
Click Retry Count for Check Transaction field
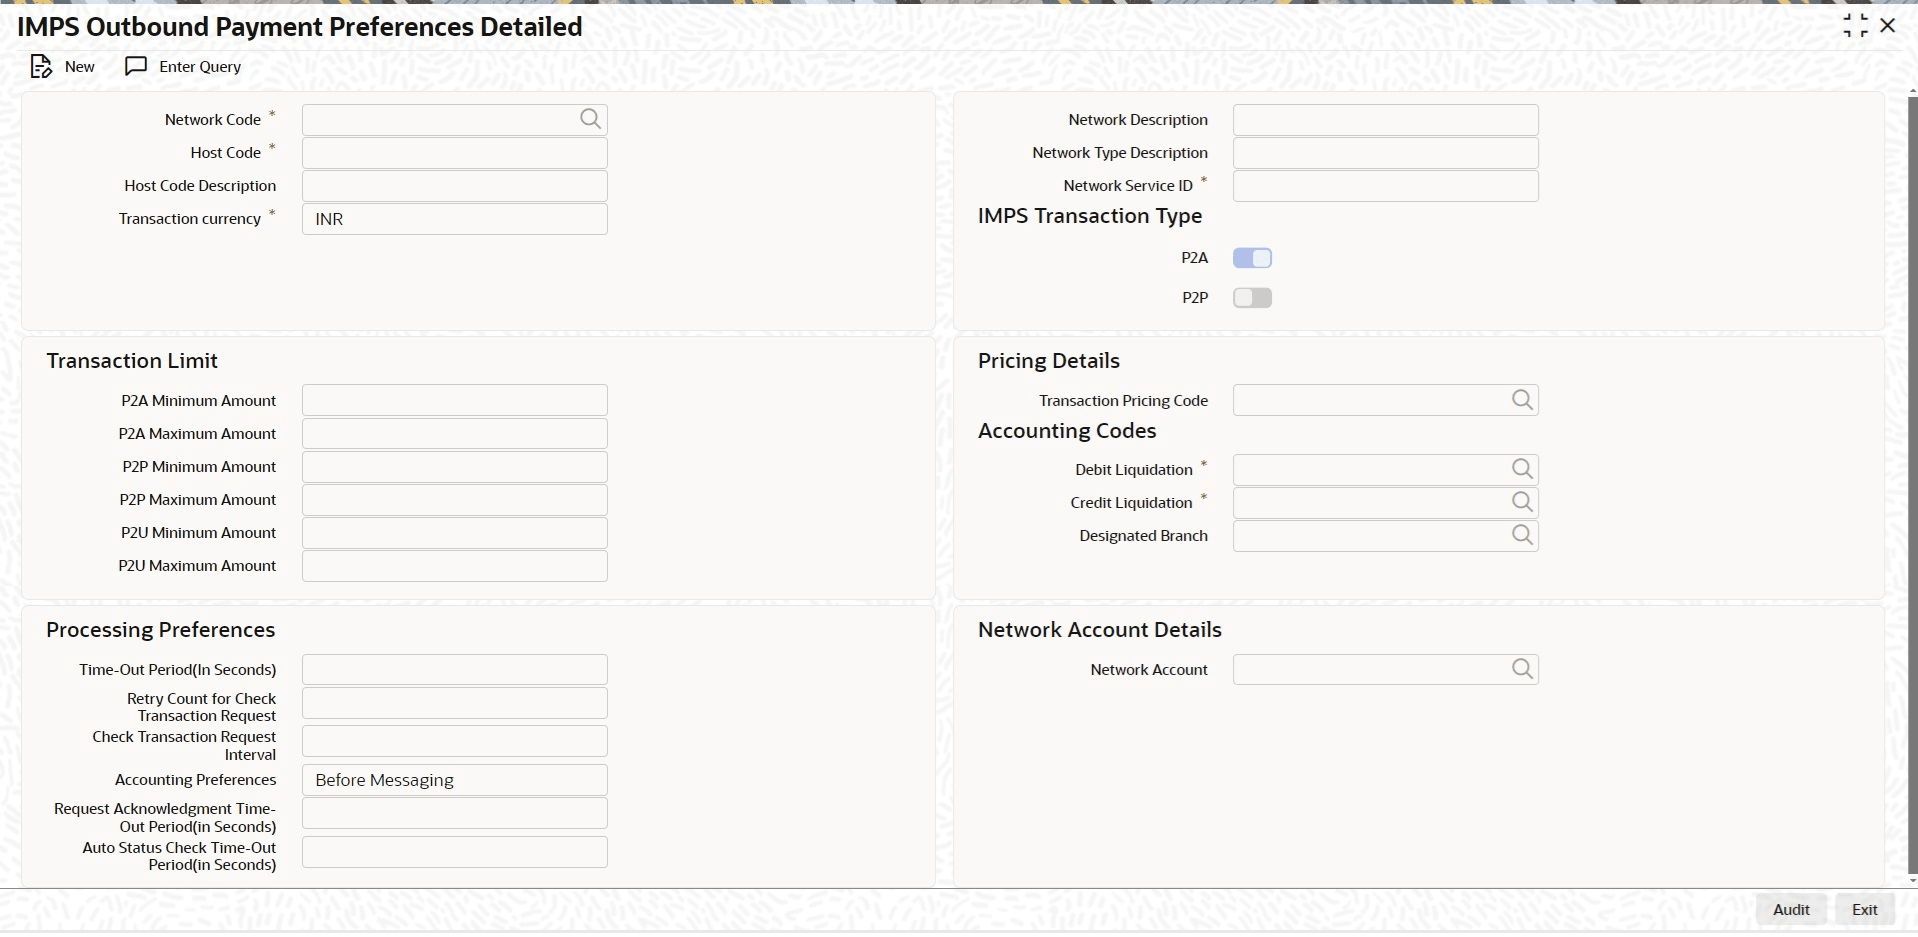(x=455, y=703)
